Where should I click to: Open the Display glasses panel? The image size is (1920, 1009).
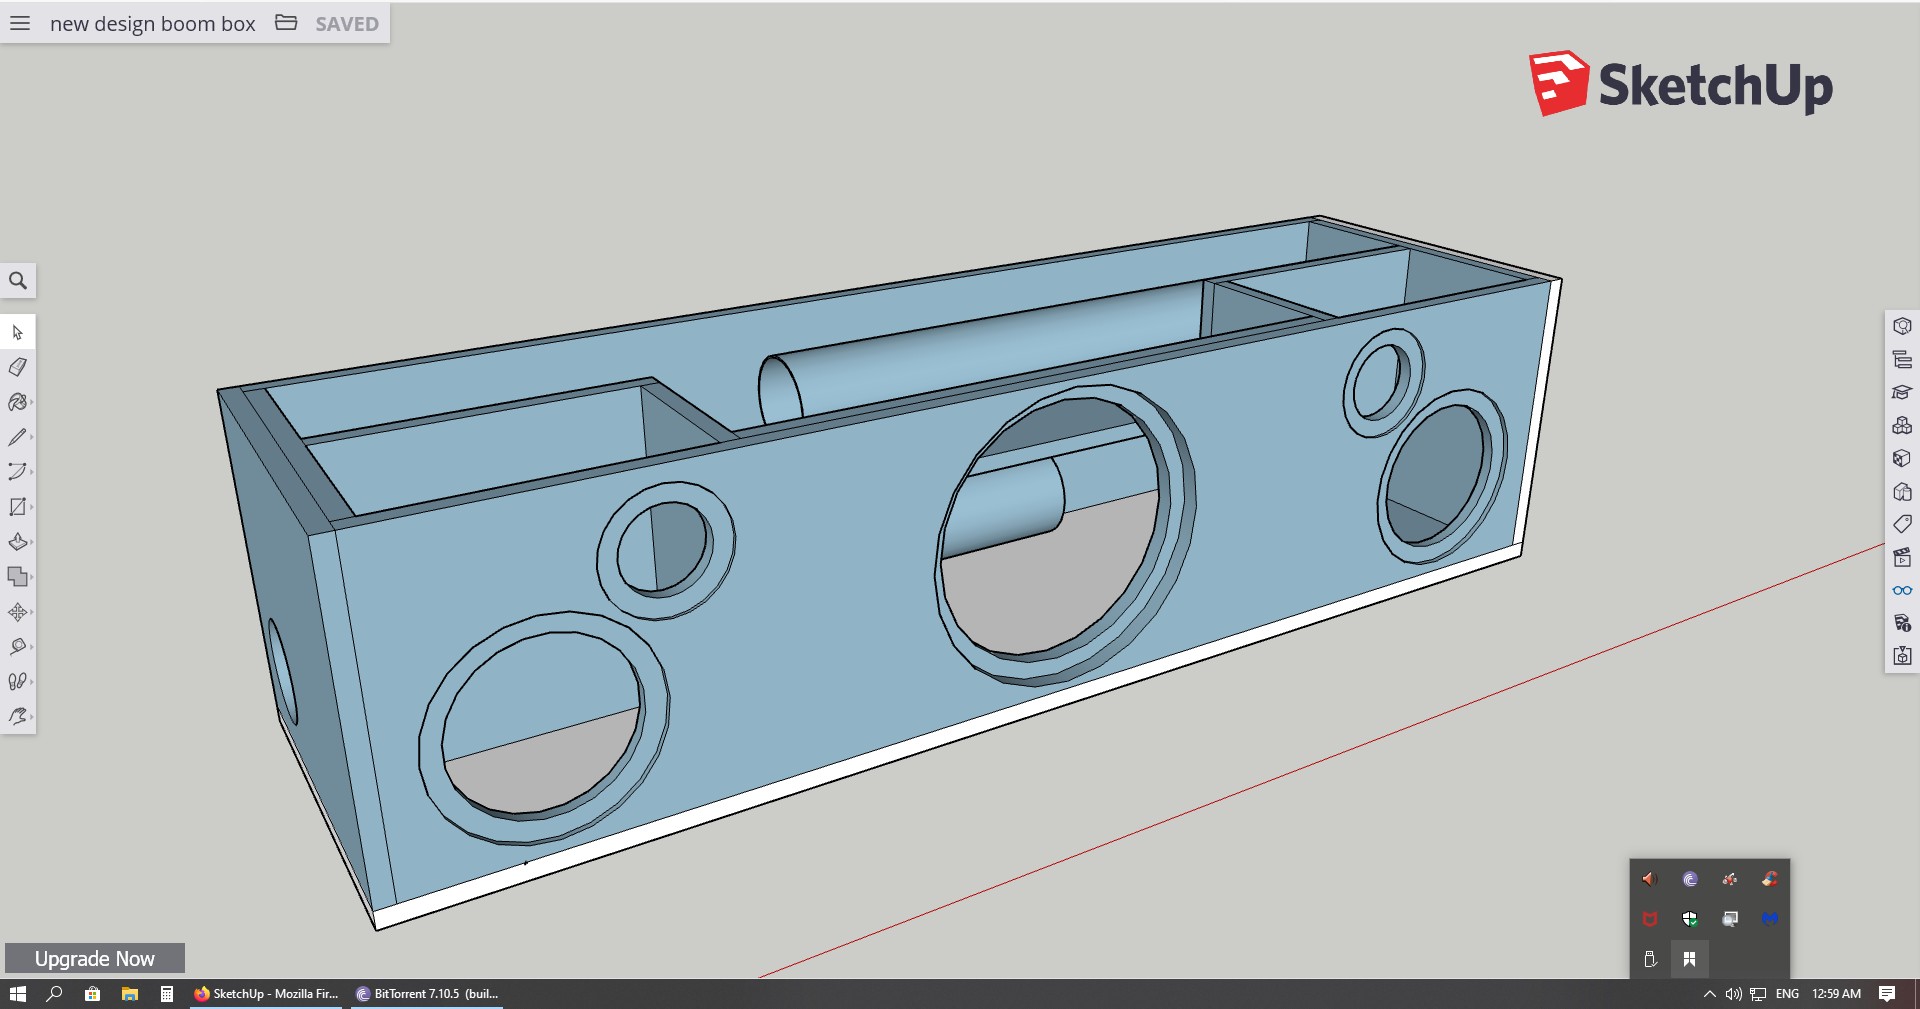click(1902, 590)
